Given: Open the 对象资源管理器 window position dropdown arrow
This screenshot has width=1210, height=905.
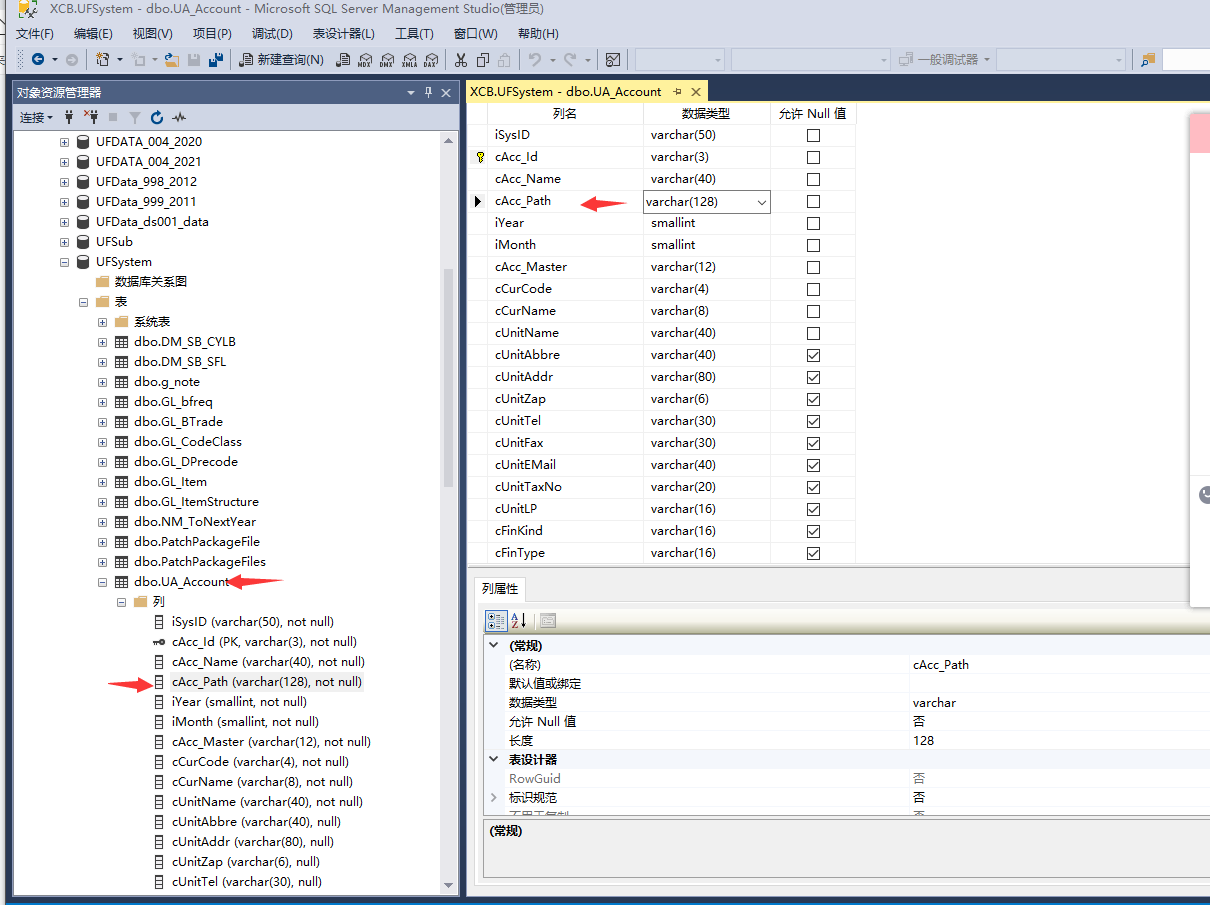Looking at the screenshot, I should pos(411,92).
